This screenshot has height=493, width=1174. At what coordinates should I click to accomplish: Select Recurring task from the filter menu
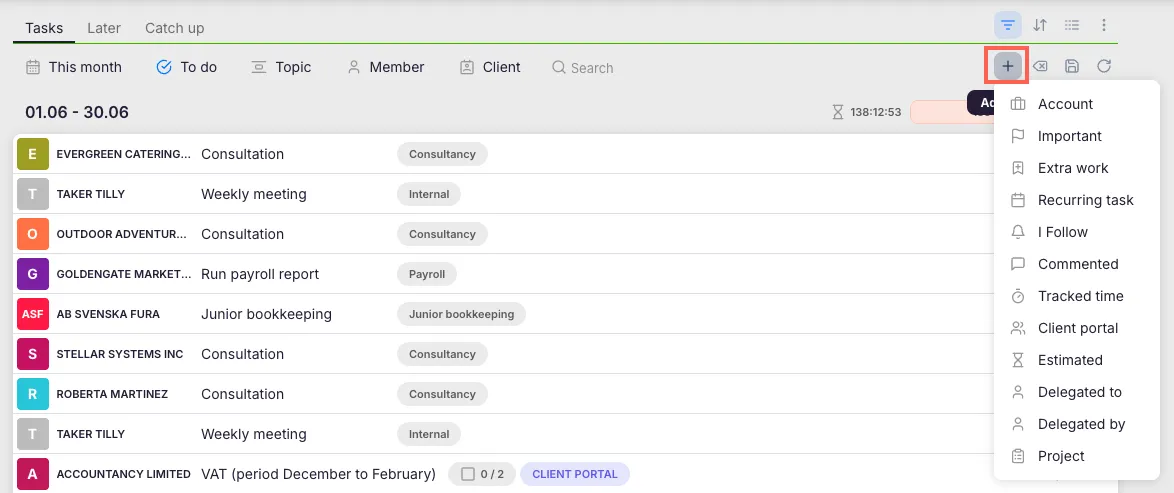pyautogui.click(x=1085, y=200)
